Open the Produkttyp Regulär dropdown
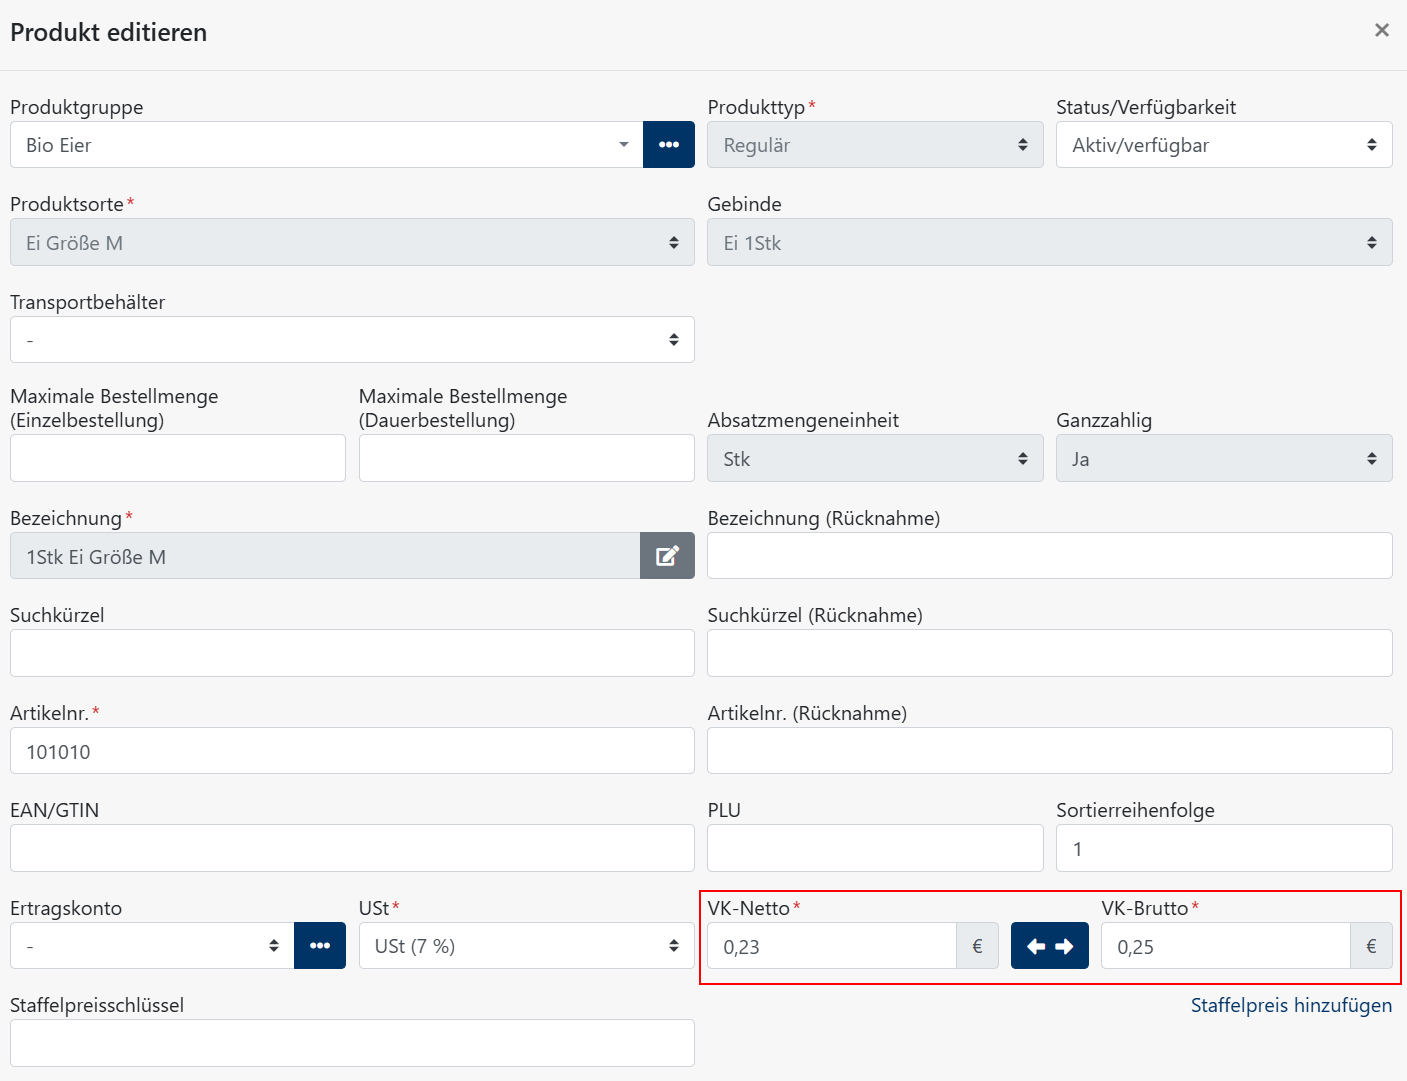Screen dimensions: 1407x1081 (875, 145)
